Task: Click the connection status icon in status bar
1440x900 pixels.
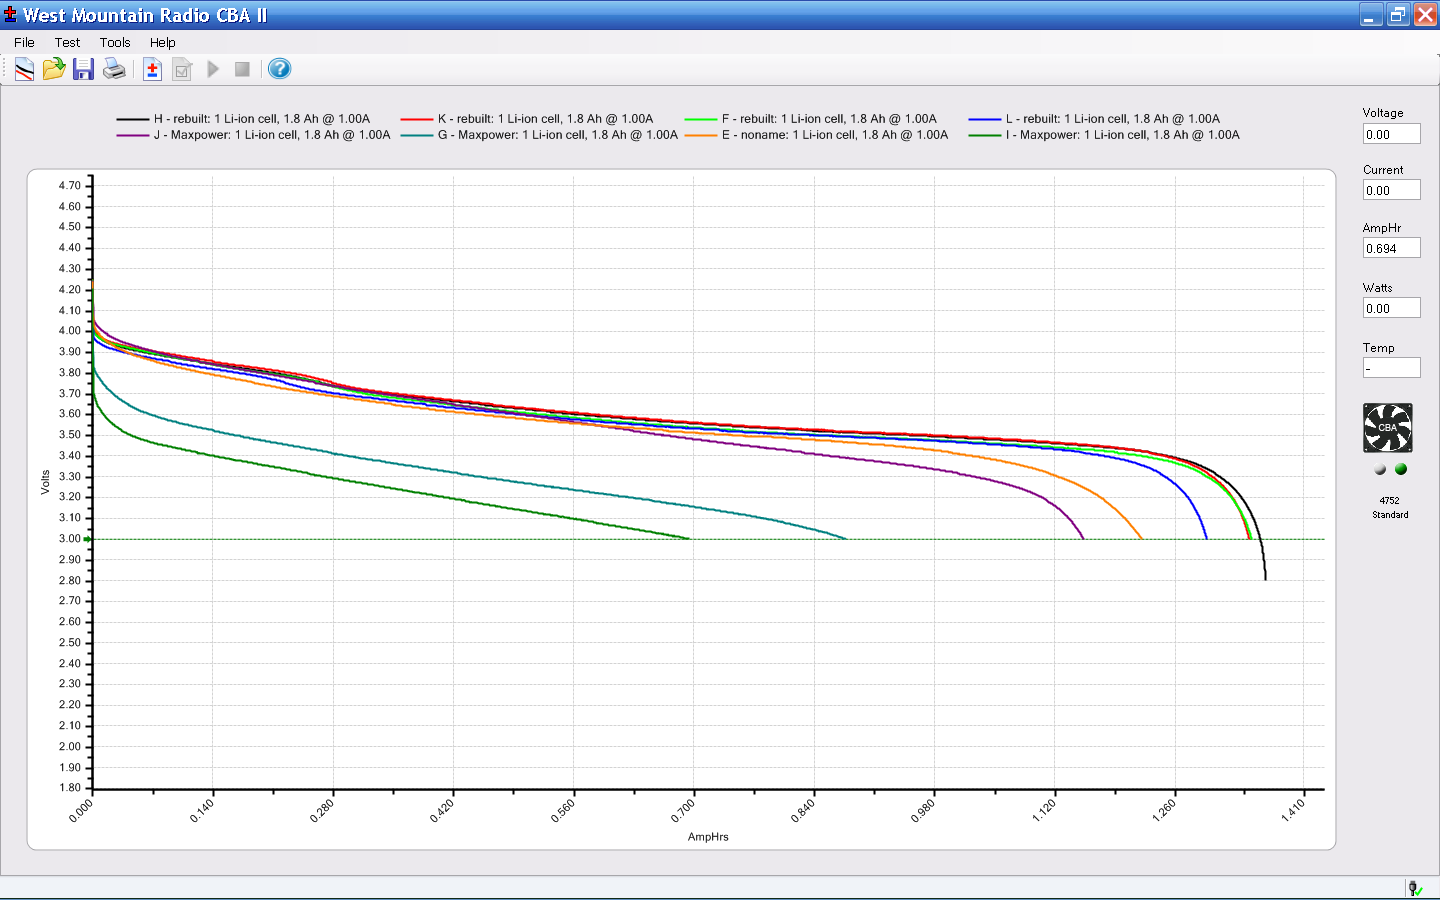Action: coord(1415,888)
